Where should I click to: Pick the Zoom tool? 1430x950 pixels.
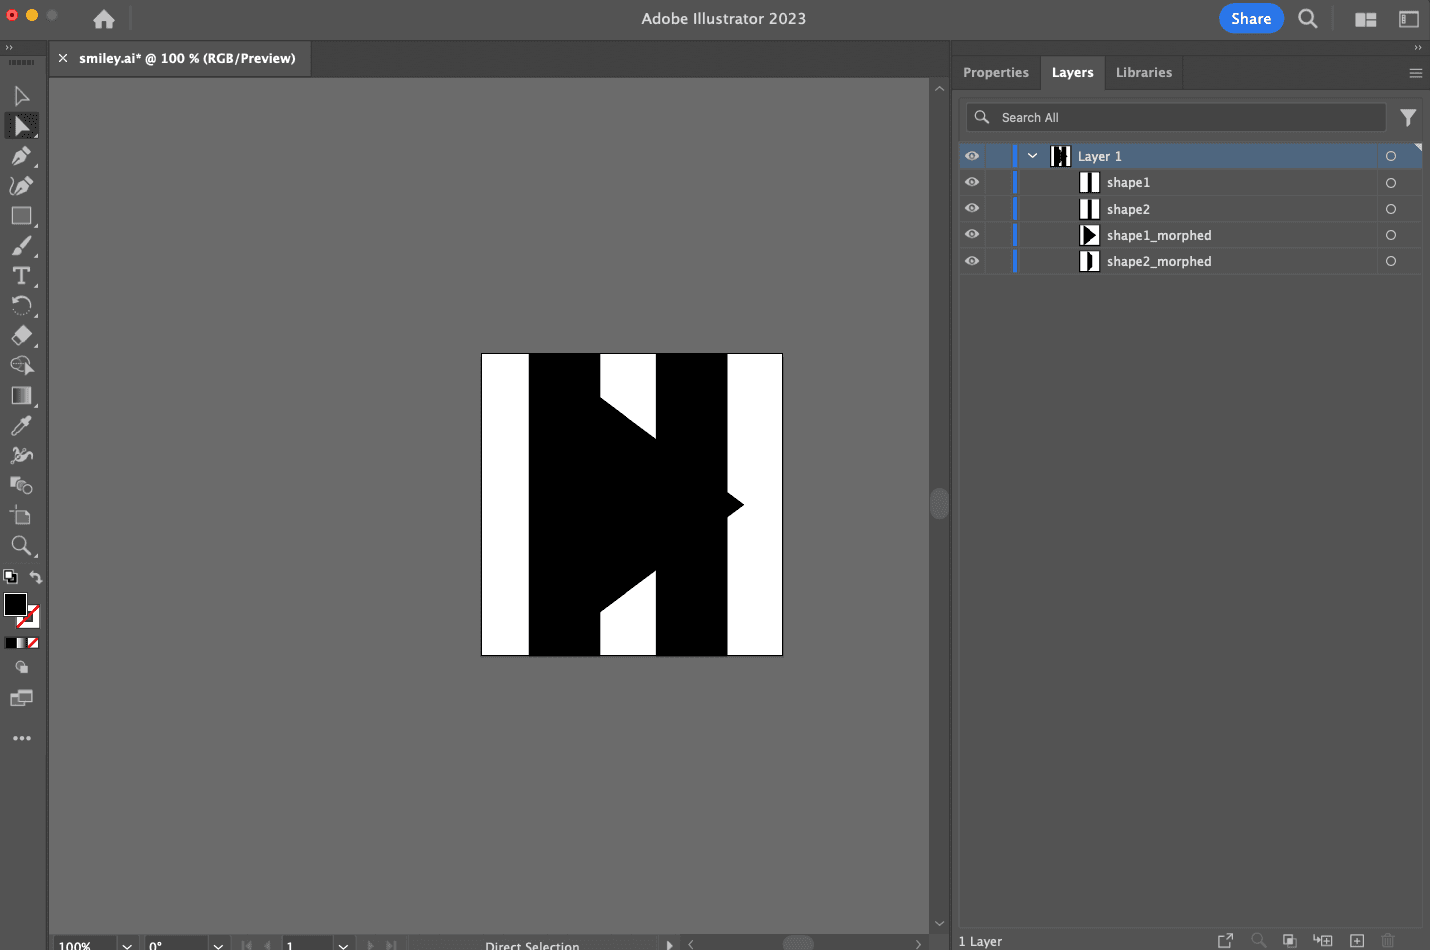[22, 546]
